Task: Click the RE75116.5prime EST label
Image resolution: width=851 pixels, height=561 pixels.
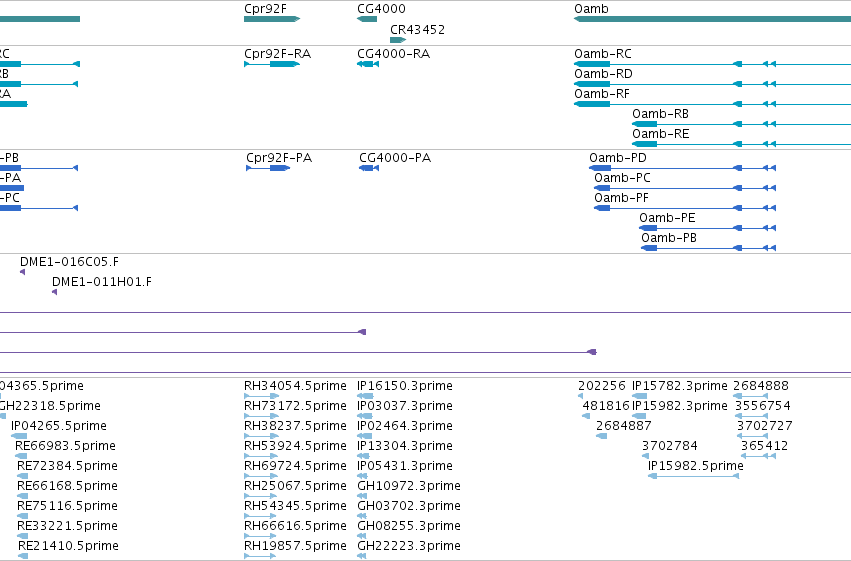Action: coord(67,506)
